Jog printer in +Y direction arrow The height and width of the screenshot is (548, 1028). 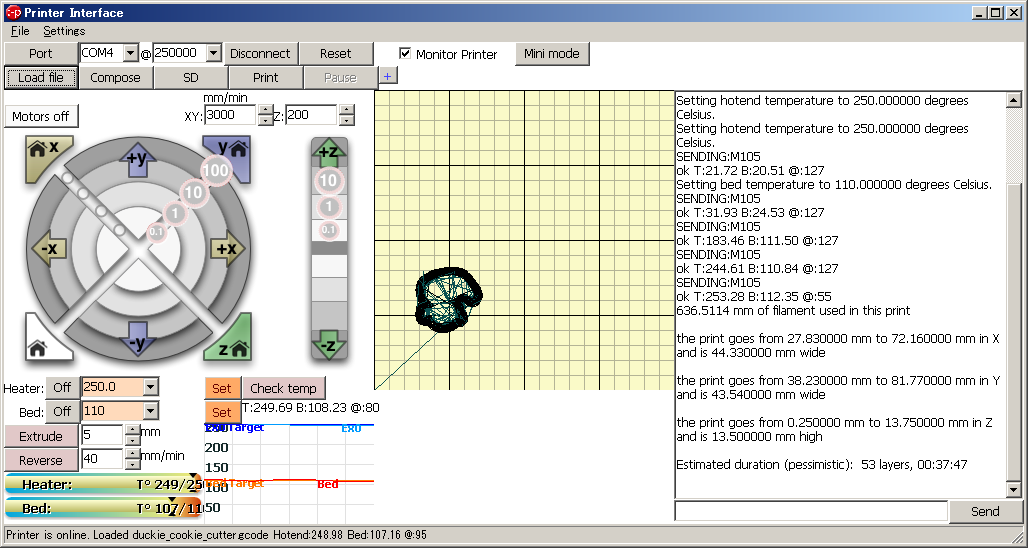coord(137,158)
